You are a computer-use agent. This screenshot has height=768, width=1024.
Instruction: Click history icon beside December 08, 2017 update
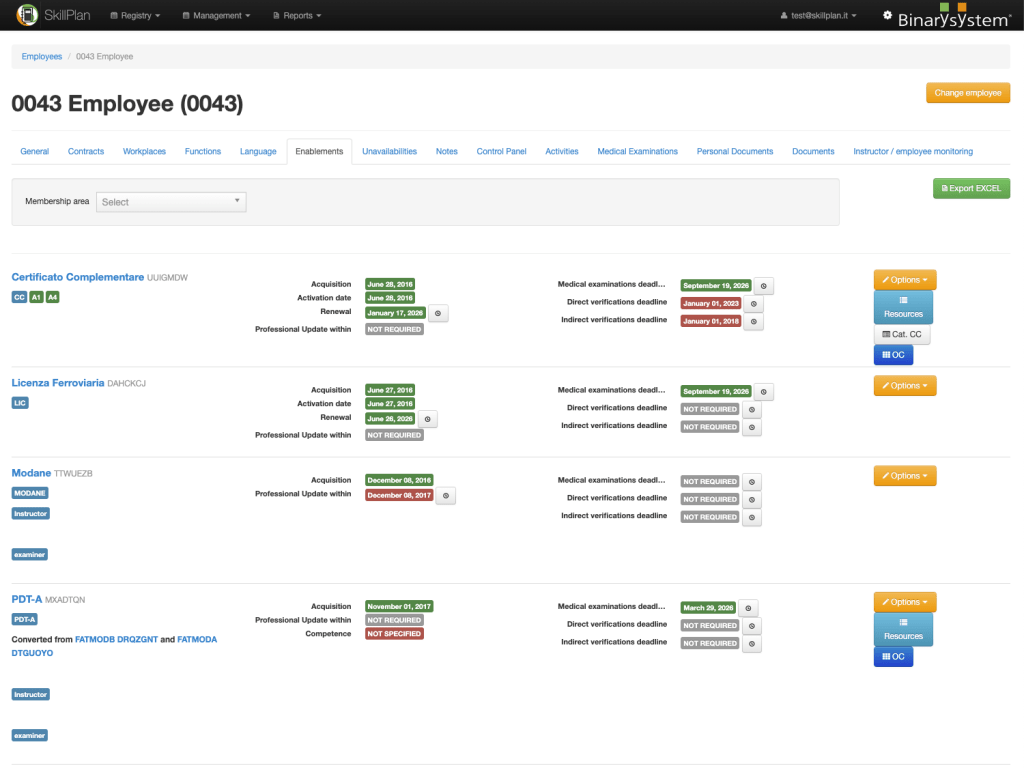click(x=446, y=496)
